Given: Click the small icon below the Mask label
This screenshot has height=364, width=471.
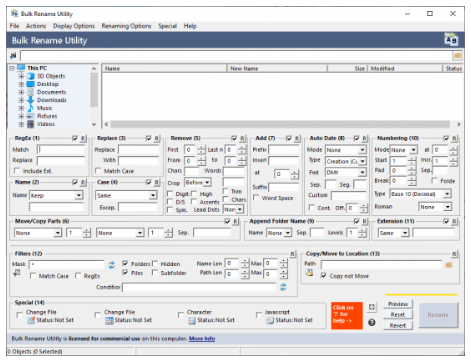Looking at the screenshot, I should (17, 273).
